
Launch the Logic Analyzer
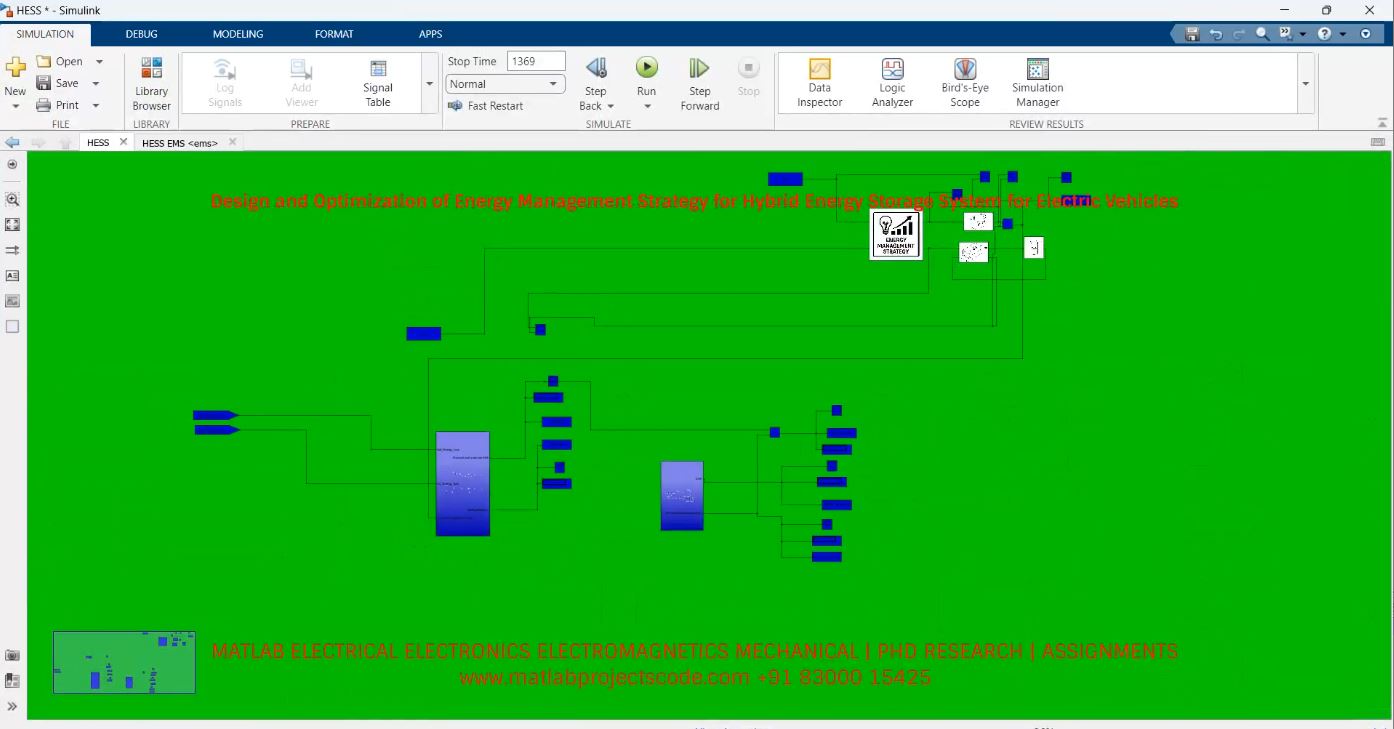pyautogui.click(x=891, y=83)
